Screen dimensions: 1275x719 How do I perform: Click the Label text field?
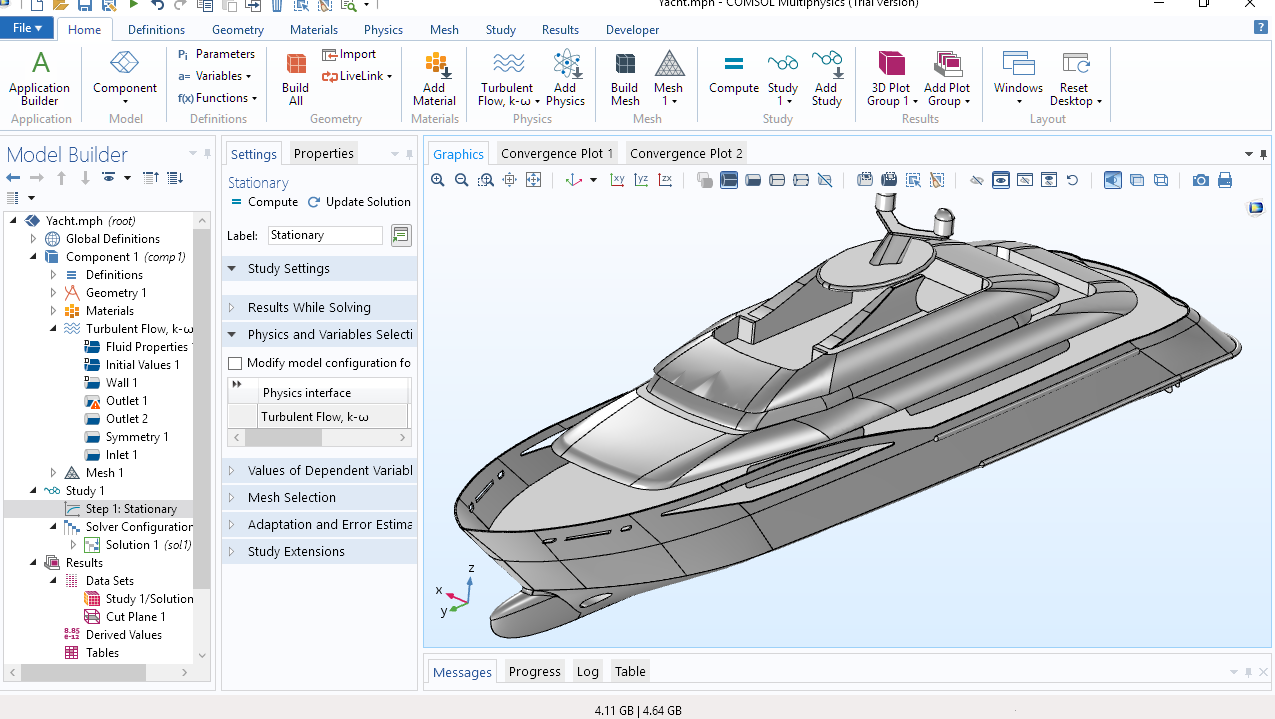(325, 235)
